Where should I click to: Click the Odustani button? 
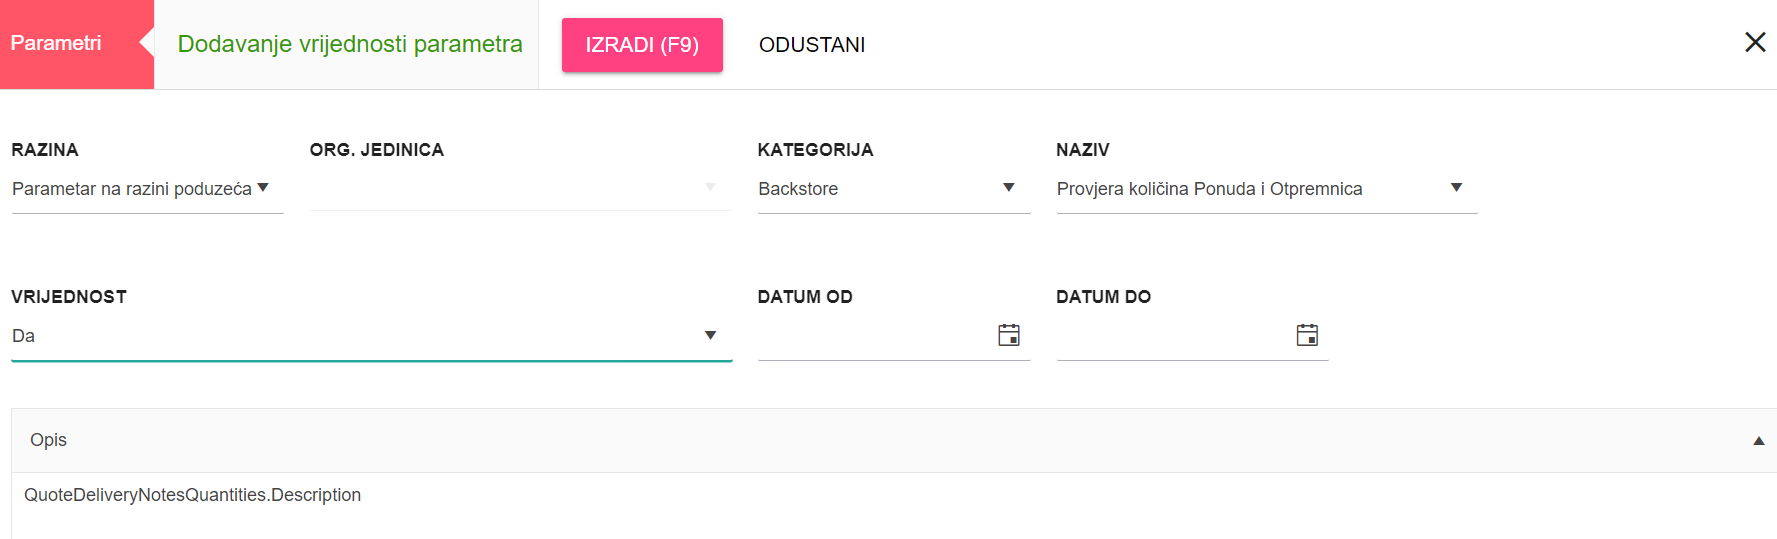(812, 45)
